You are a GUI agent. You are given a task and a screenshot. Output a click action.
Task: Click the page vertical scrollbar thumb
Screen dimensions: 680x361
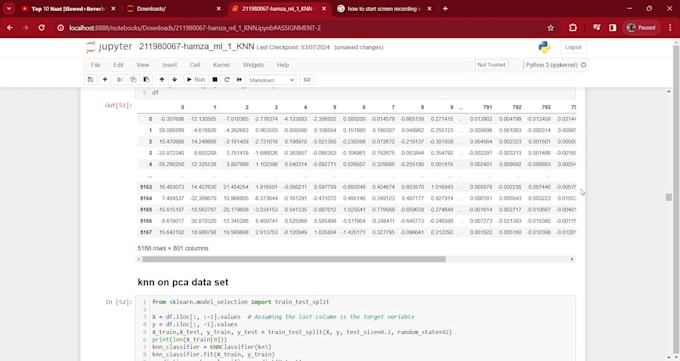668,197
